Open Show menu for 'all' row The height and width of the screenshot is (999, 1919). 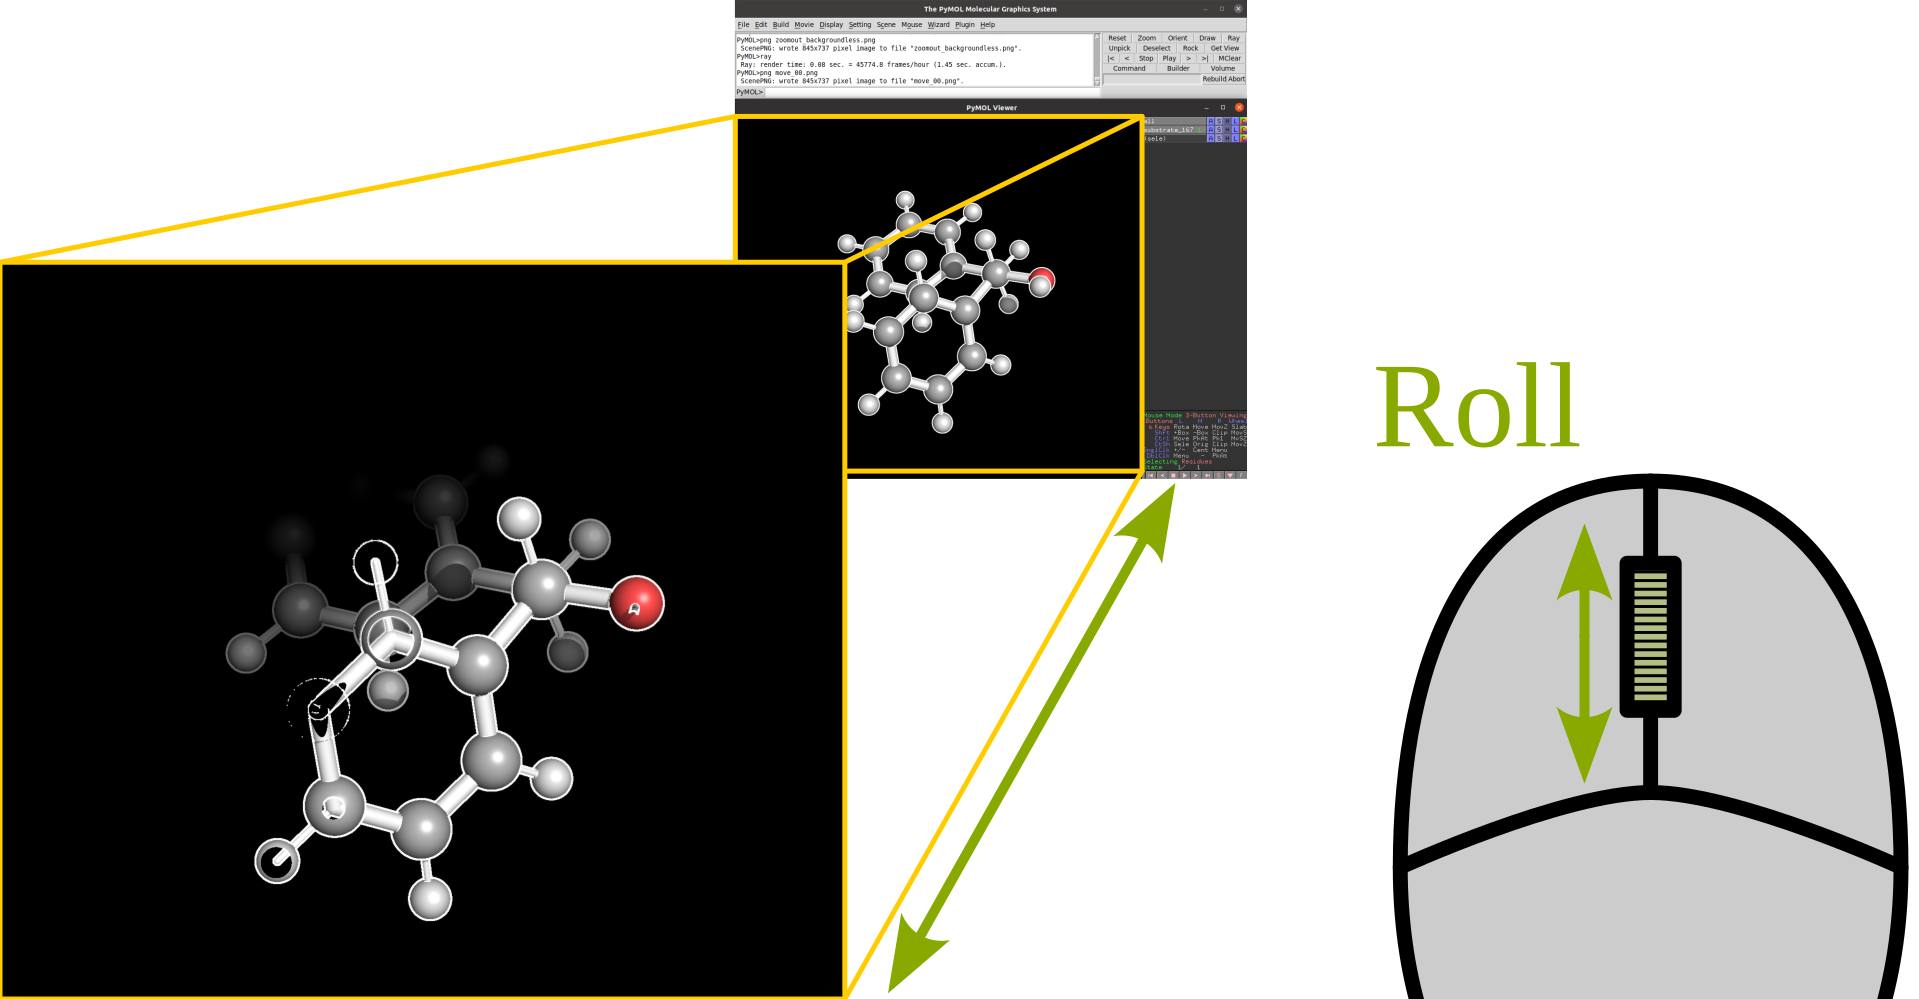(x=1219, y=121)
